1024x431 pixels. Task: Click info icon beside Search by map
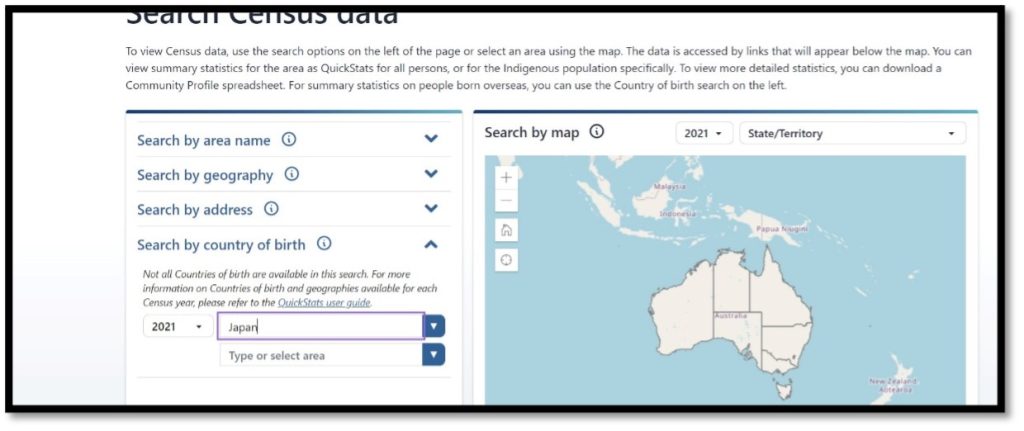pyautogui.click(x=597, y=132)
